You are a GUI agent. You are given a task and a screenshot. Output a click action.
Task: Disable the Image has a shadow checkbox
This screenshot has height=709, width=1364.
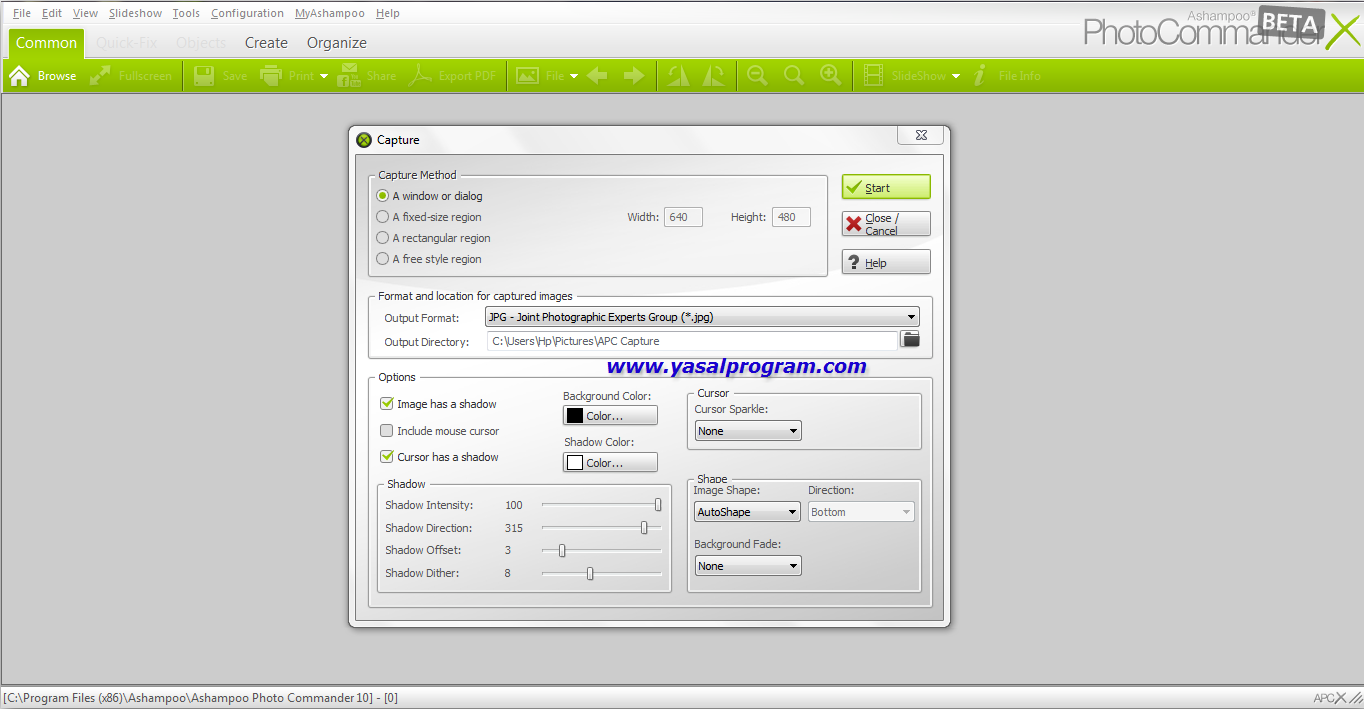pos(386,404)
